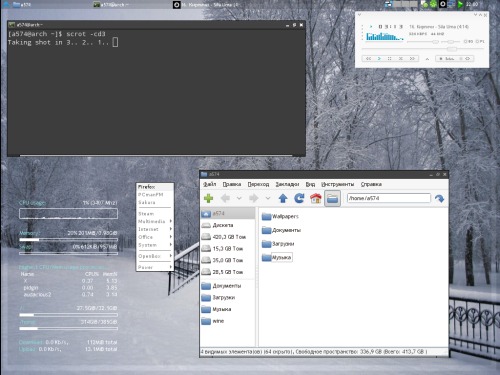The image size is (500, 375).
Task: Select the Wallpapers folder in the file list
Action: point(280,216)
